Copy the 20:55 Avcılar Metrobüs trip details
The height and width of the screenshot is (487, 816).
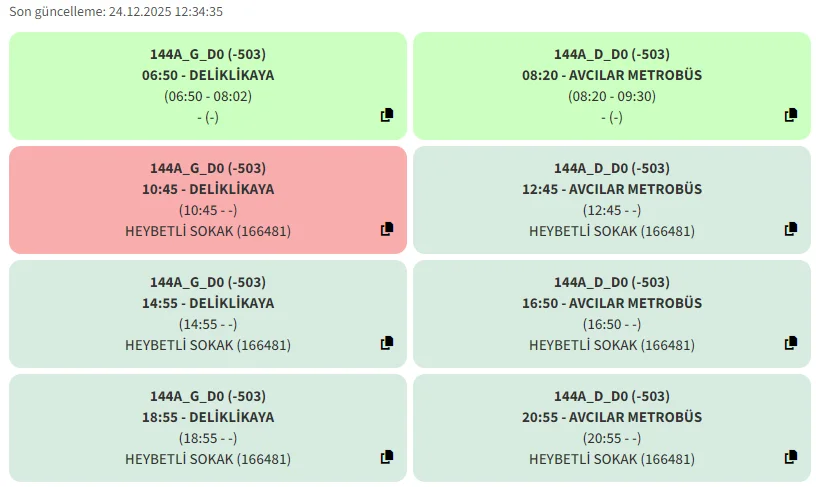click(x=791, y=457)
